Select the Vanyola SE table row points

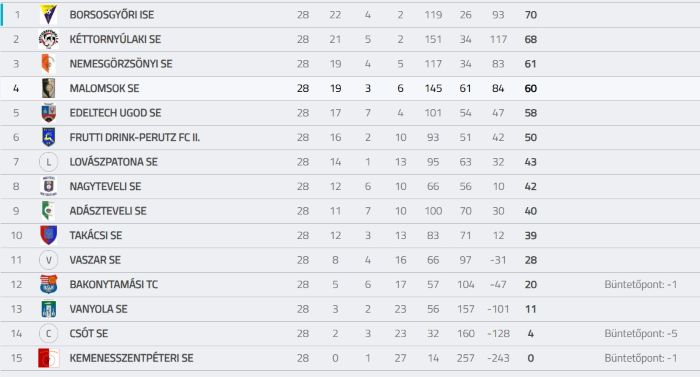(530, 309)
